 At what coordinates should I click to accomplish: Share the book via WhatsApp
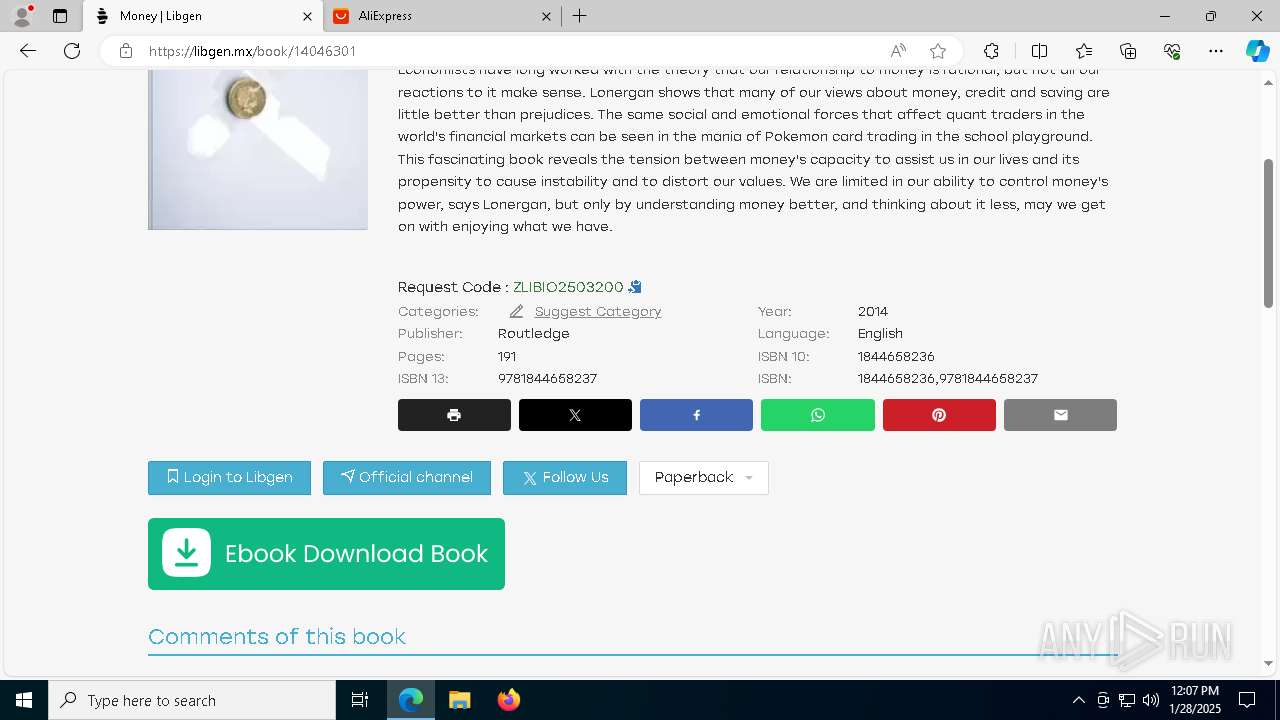(x=818, y=415)
